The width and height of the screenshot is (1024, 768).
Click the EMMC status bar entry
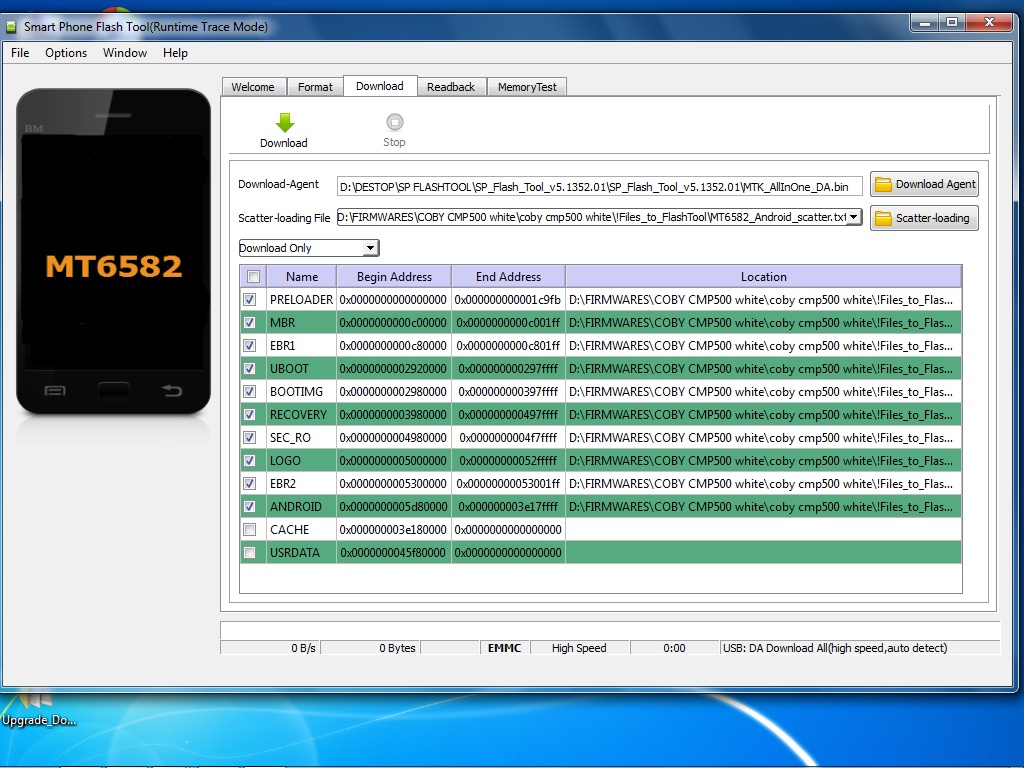pyautogui.click(x=504, y=648)
